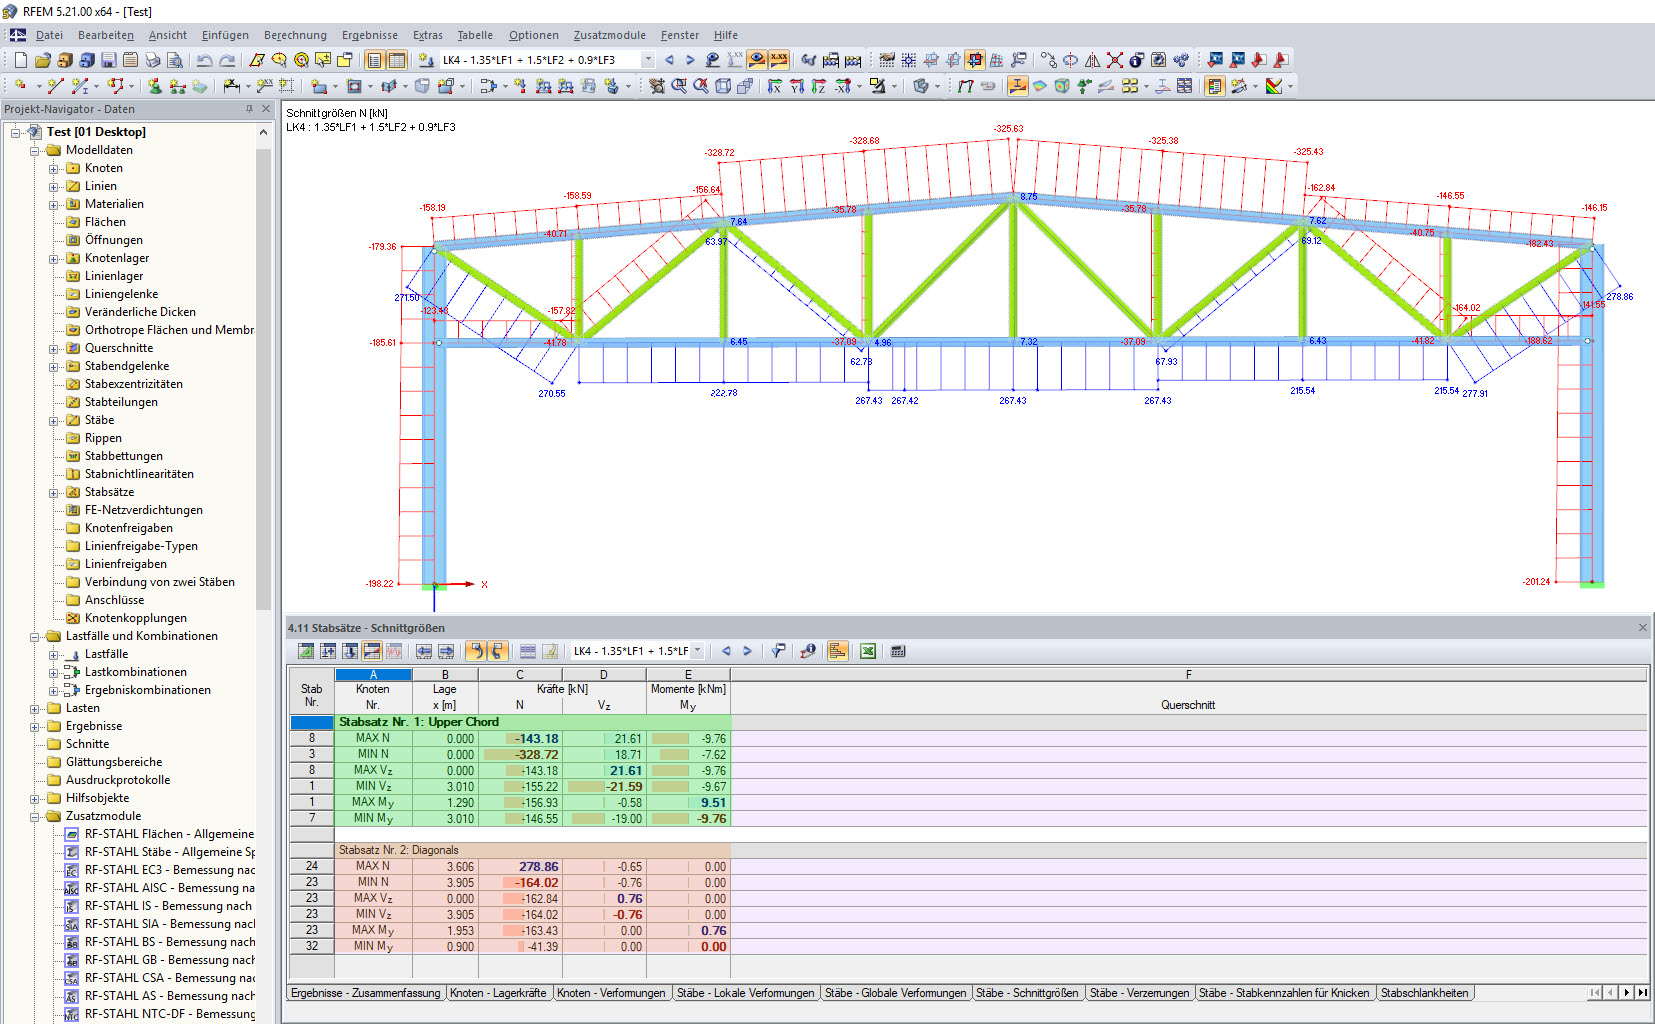Click the color palette icon in second toolbar
The height and width of the screenshot is (1024, 1655).
pyautogui.click(x=1274, y=86)
